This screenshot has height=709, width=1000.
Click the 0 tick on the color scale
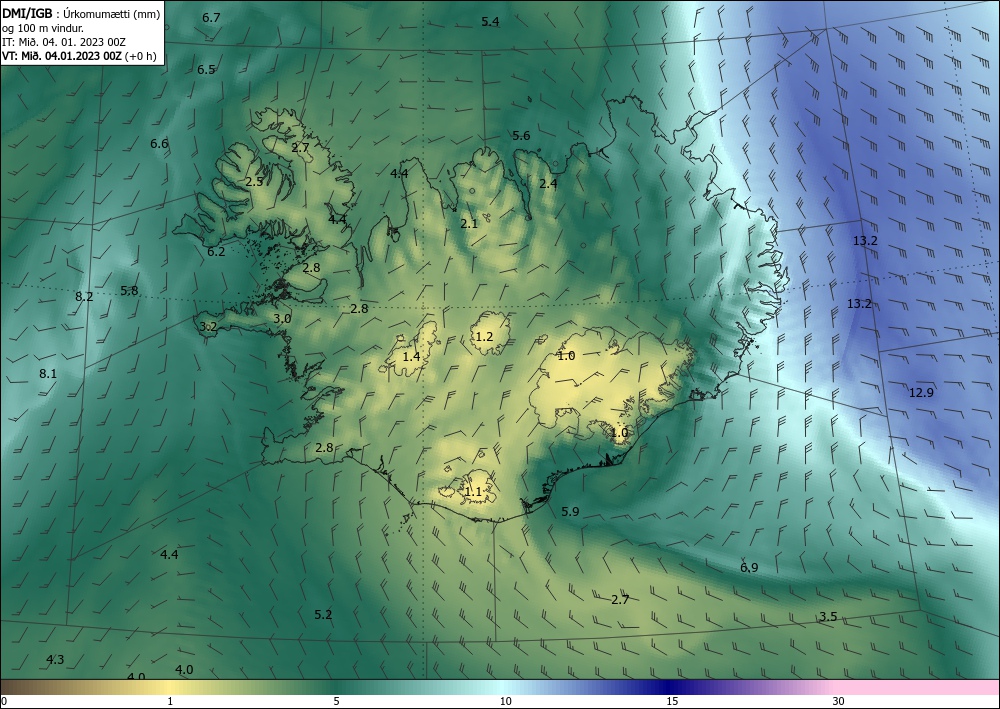pos(4,701)
